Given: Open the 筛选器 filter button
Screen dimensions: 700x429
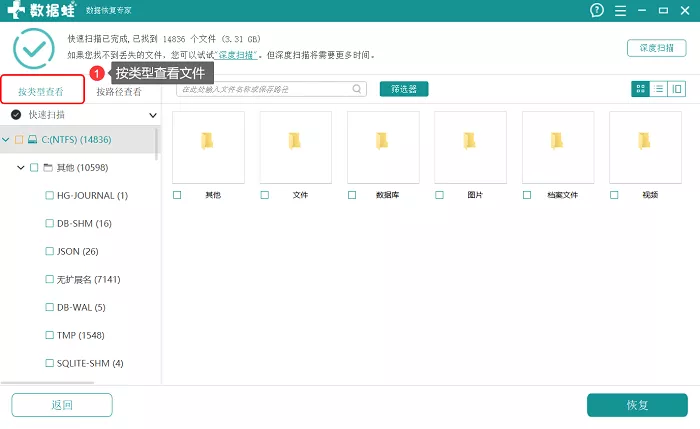Looking at the screenshot, I should tap(404, 89).
